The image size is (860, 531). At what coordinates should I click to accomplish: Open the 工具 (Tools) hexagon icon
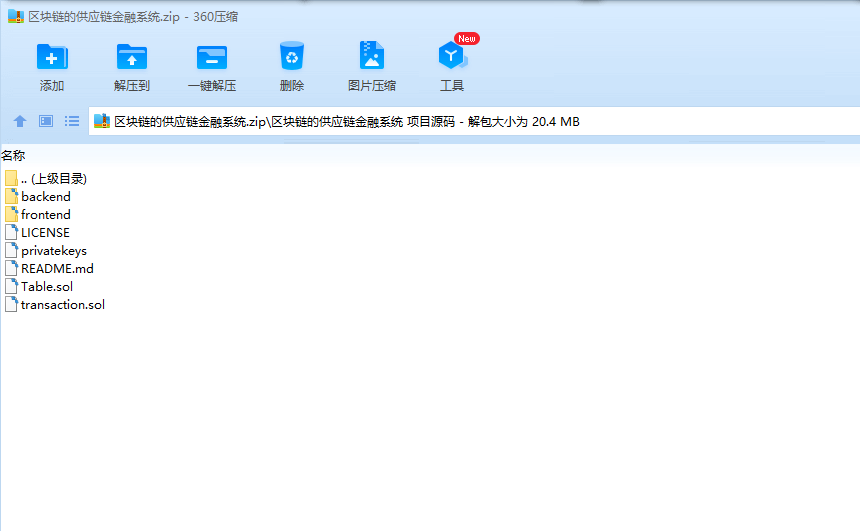tap(452, 55)
